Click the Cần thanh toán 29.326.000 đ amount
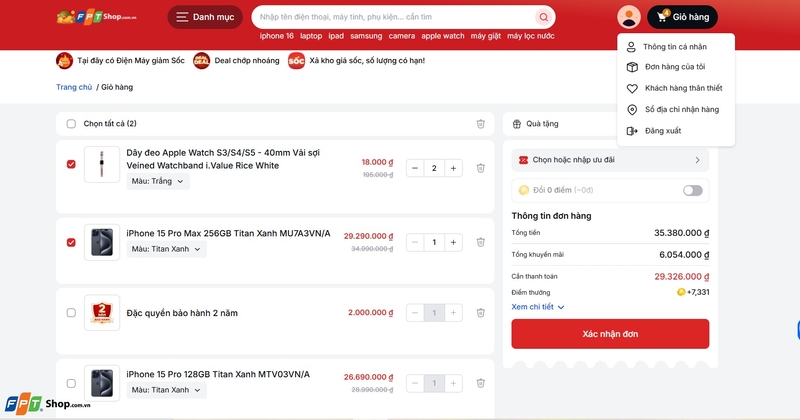 point(682,277)
